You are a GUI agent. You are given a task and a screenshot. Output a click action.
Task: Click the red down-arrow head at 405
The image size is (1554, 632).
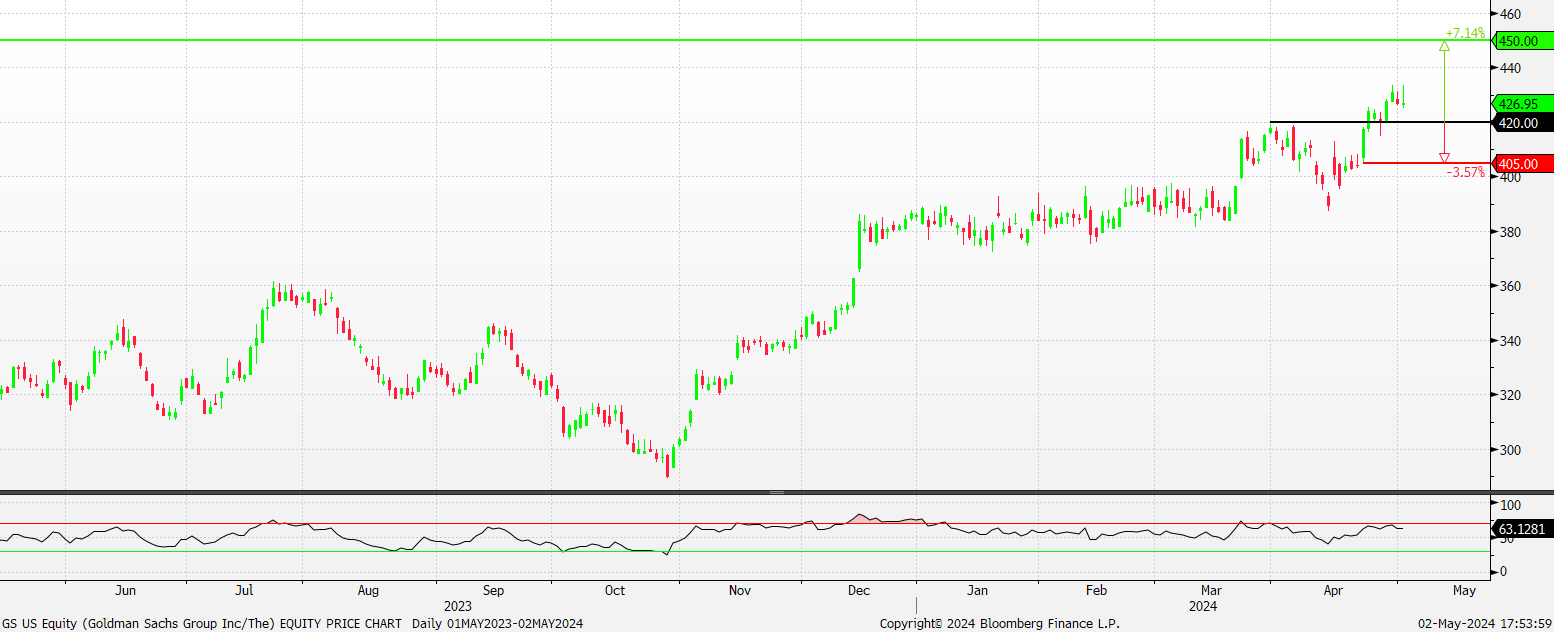pos(1444,158)
